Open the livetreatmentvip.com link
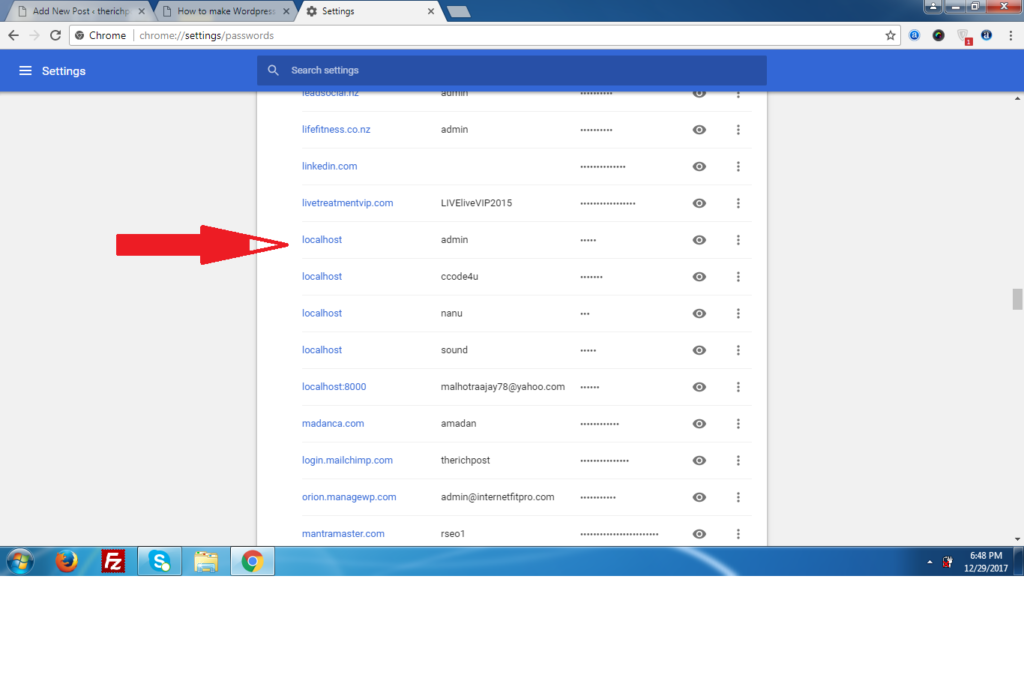1024x684 pixels. (347, 203)
